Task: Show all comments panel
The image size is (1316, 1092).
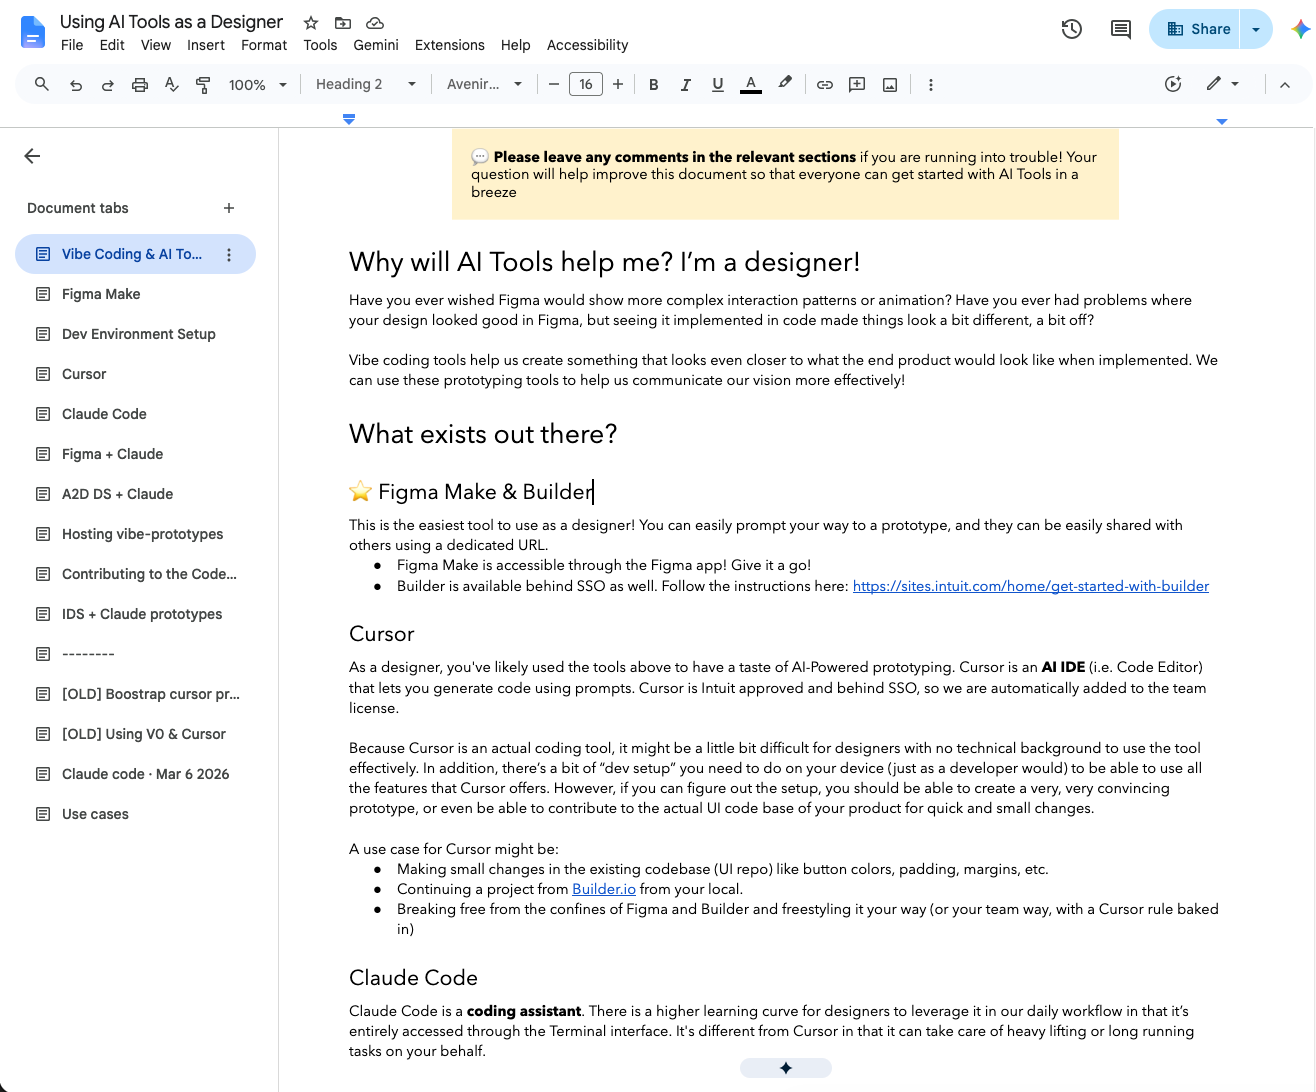Action: [1121, 29]
